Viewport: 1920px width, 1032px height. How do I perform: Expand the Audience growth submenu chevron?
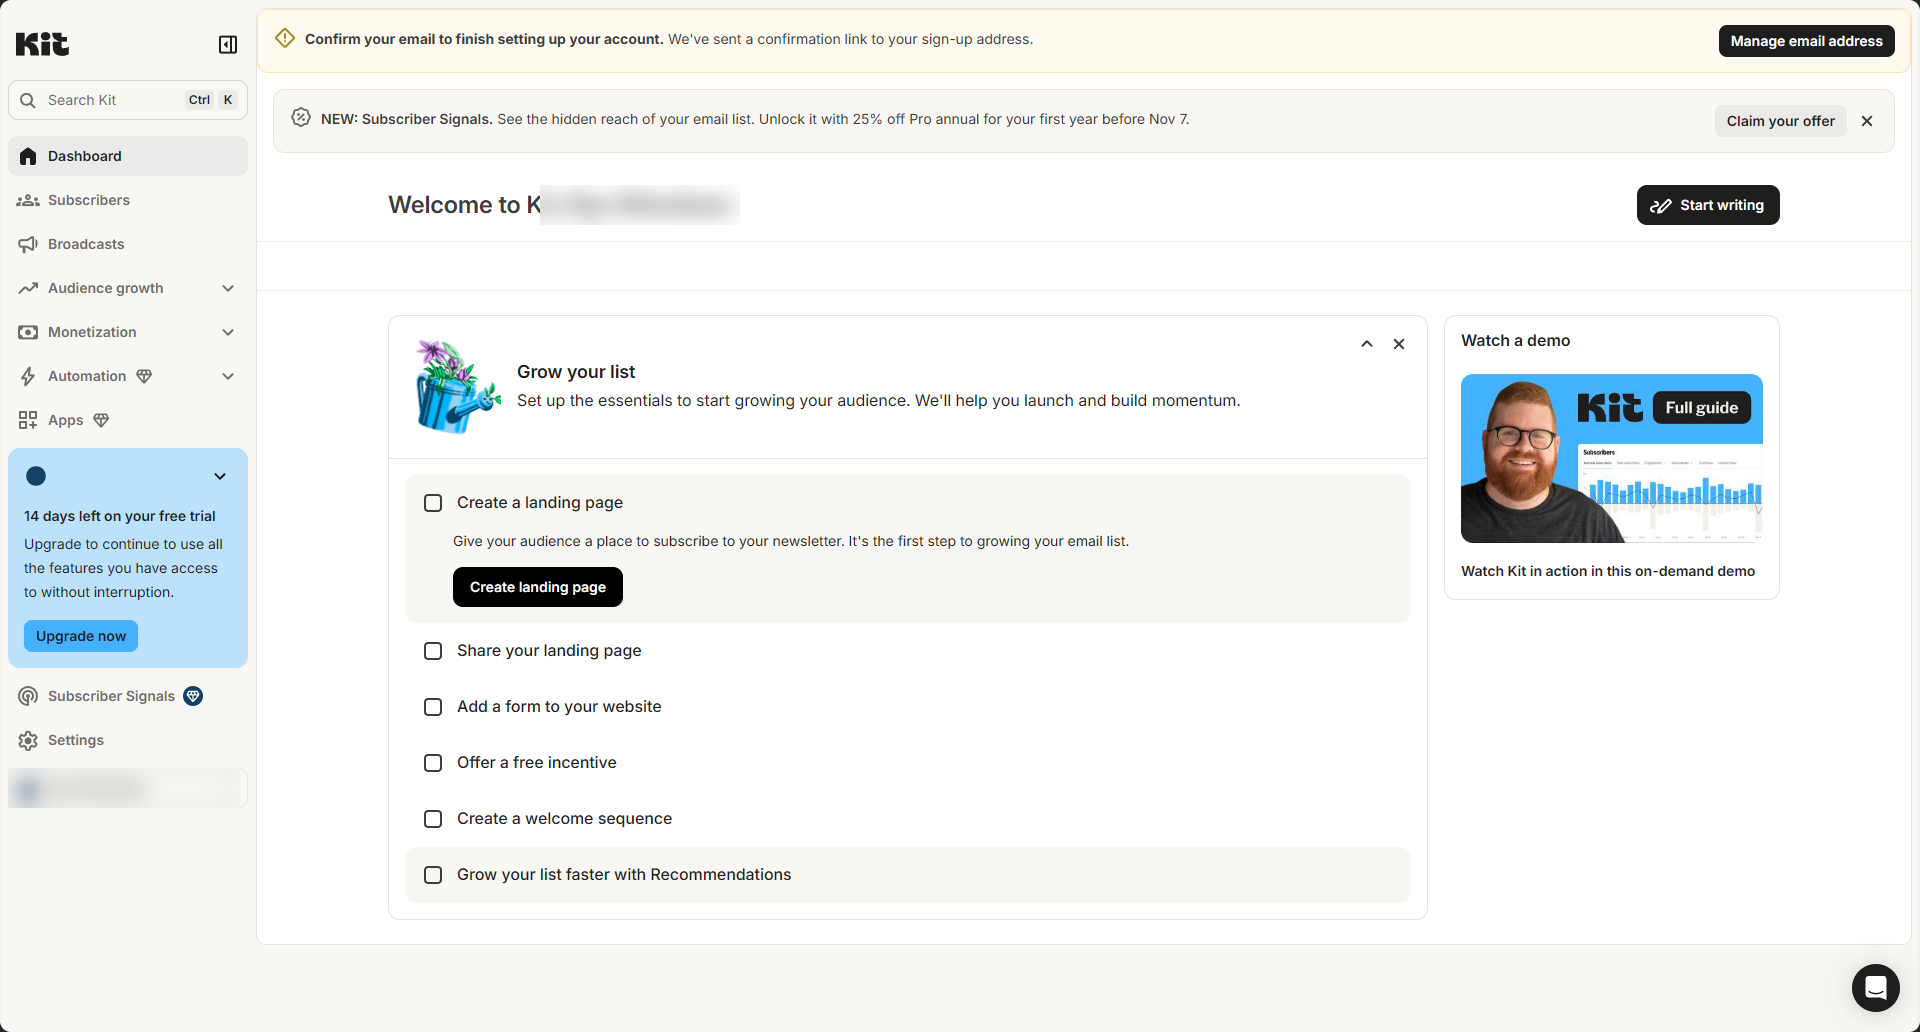coord(228,288)
